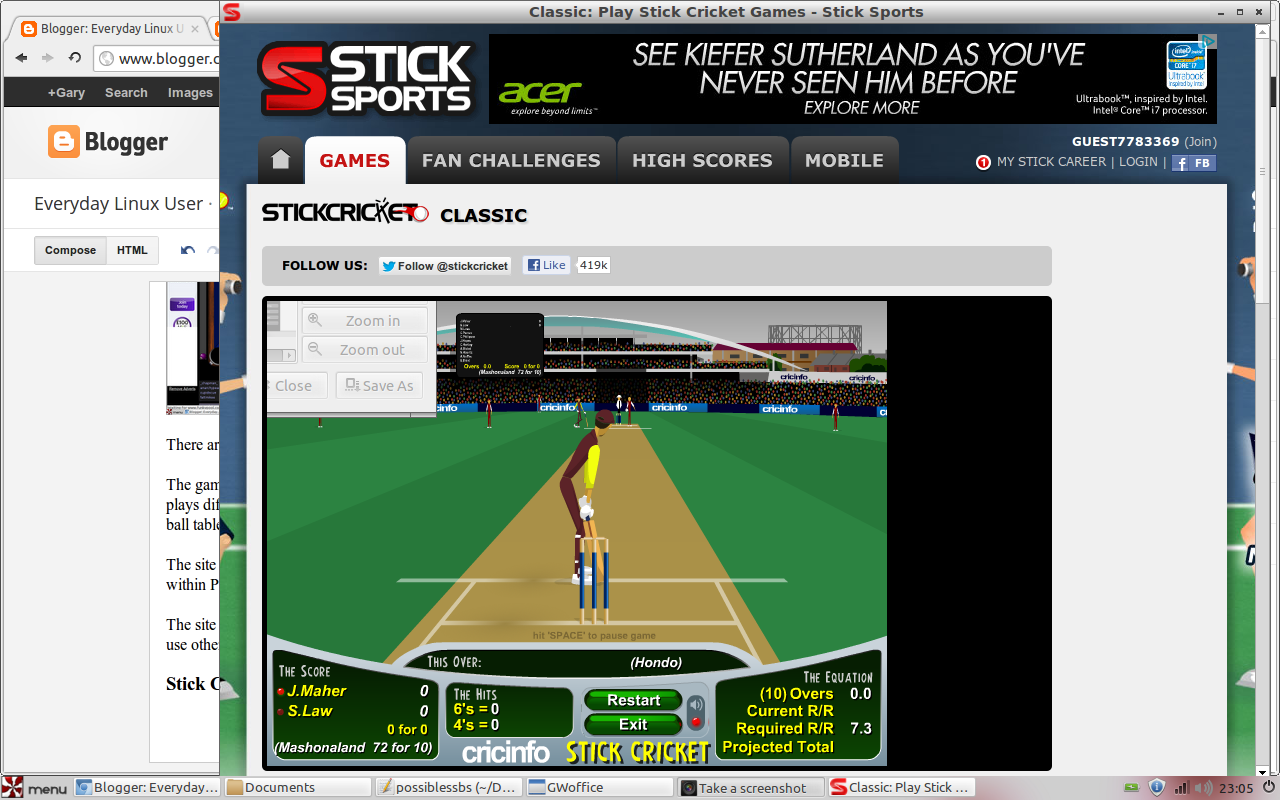Click the Facebook Like button
Image resolution: width=1280 pixels, height=800 pixels.
click(546, 265)
